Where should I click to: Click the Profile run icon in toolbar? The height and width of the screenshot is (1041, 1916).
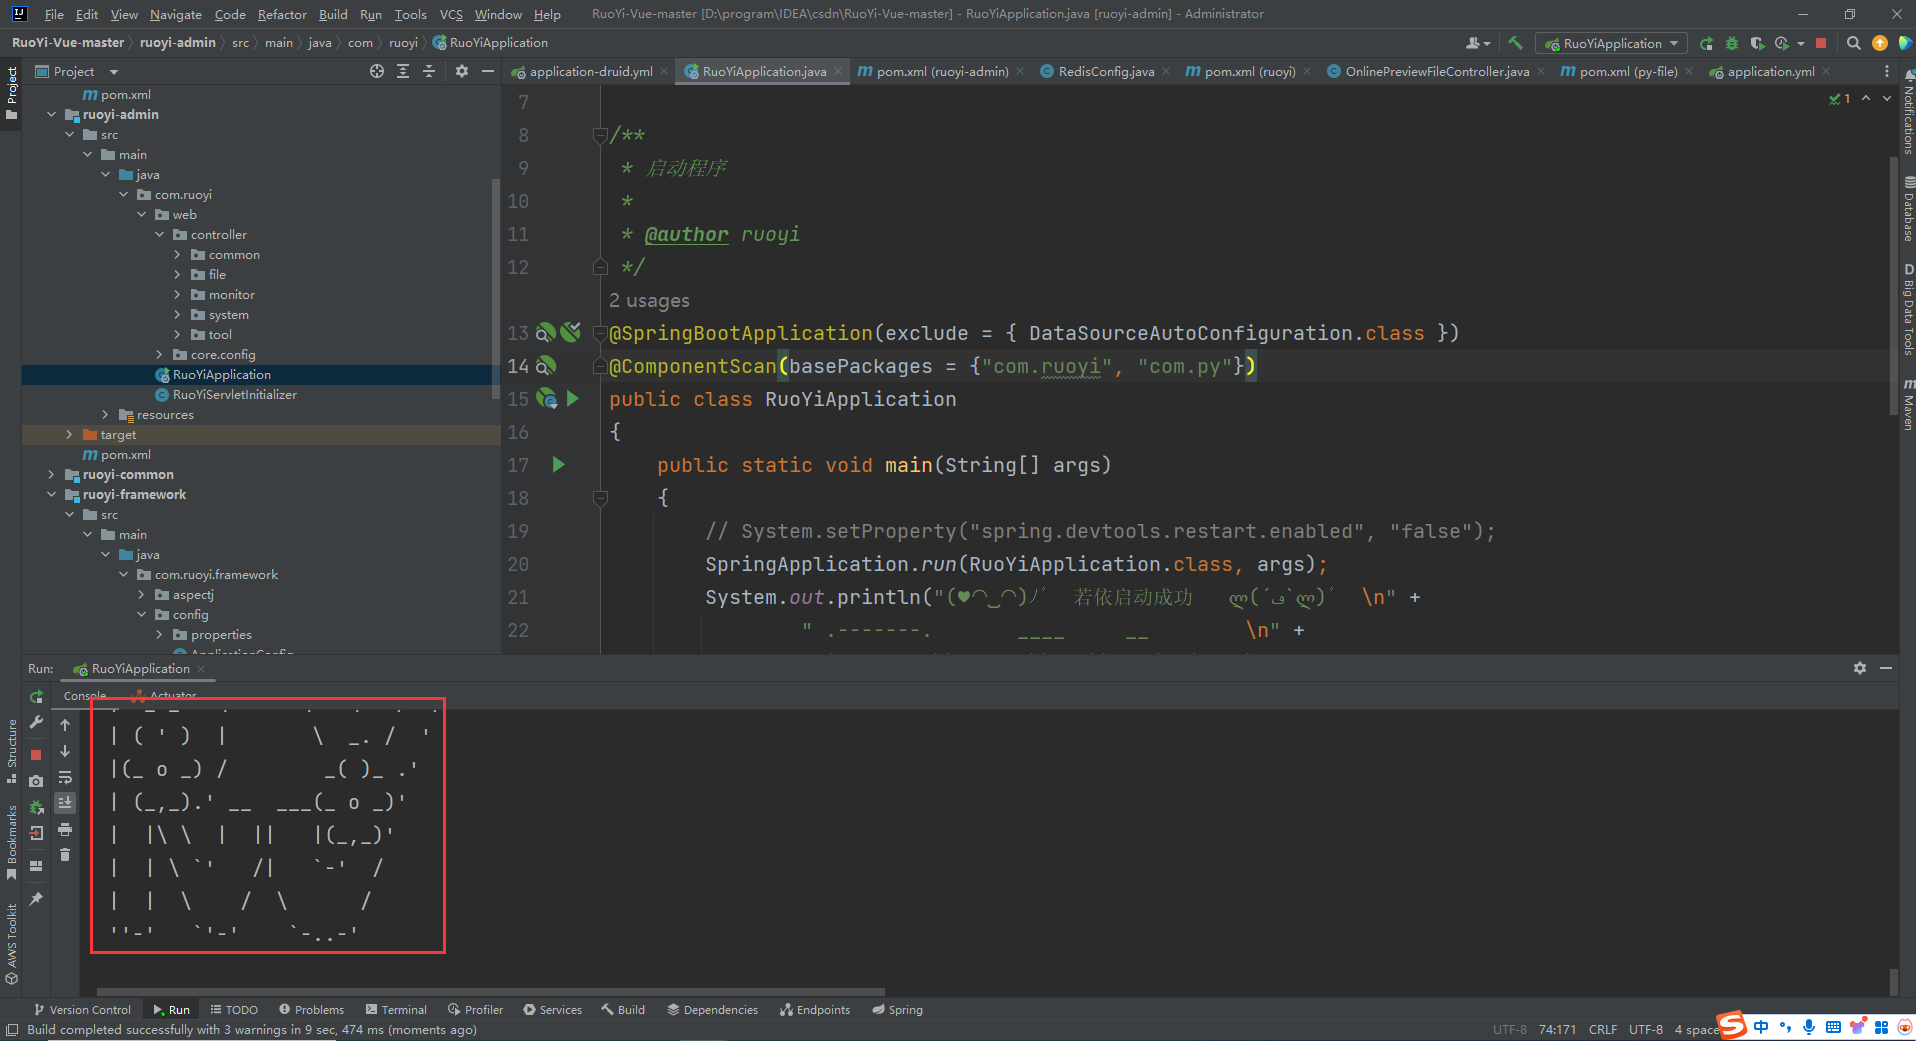point(1782,43)
